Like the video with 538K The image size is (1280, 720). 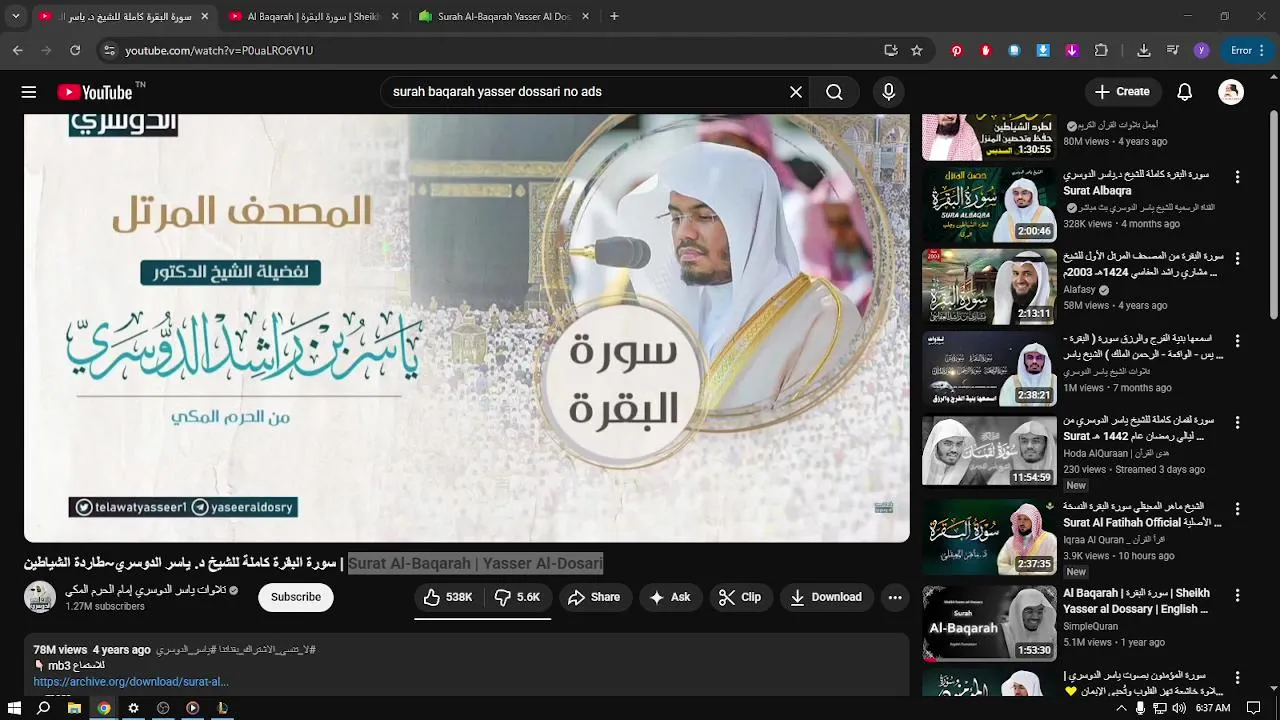448,597
